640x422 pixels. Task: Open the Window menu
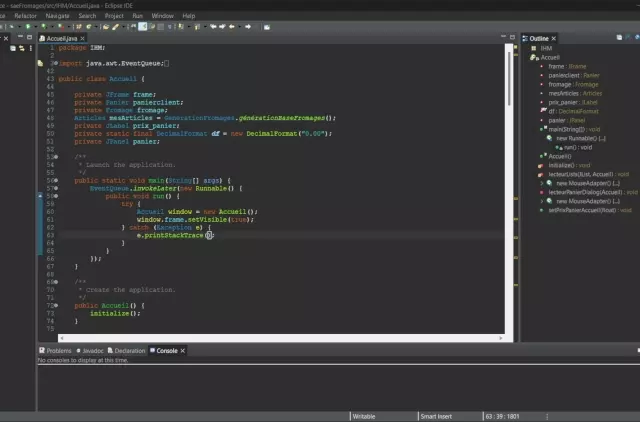point(162,16)
